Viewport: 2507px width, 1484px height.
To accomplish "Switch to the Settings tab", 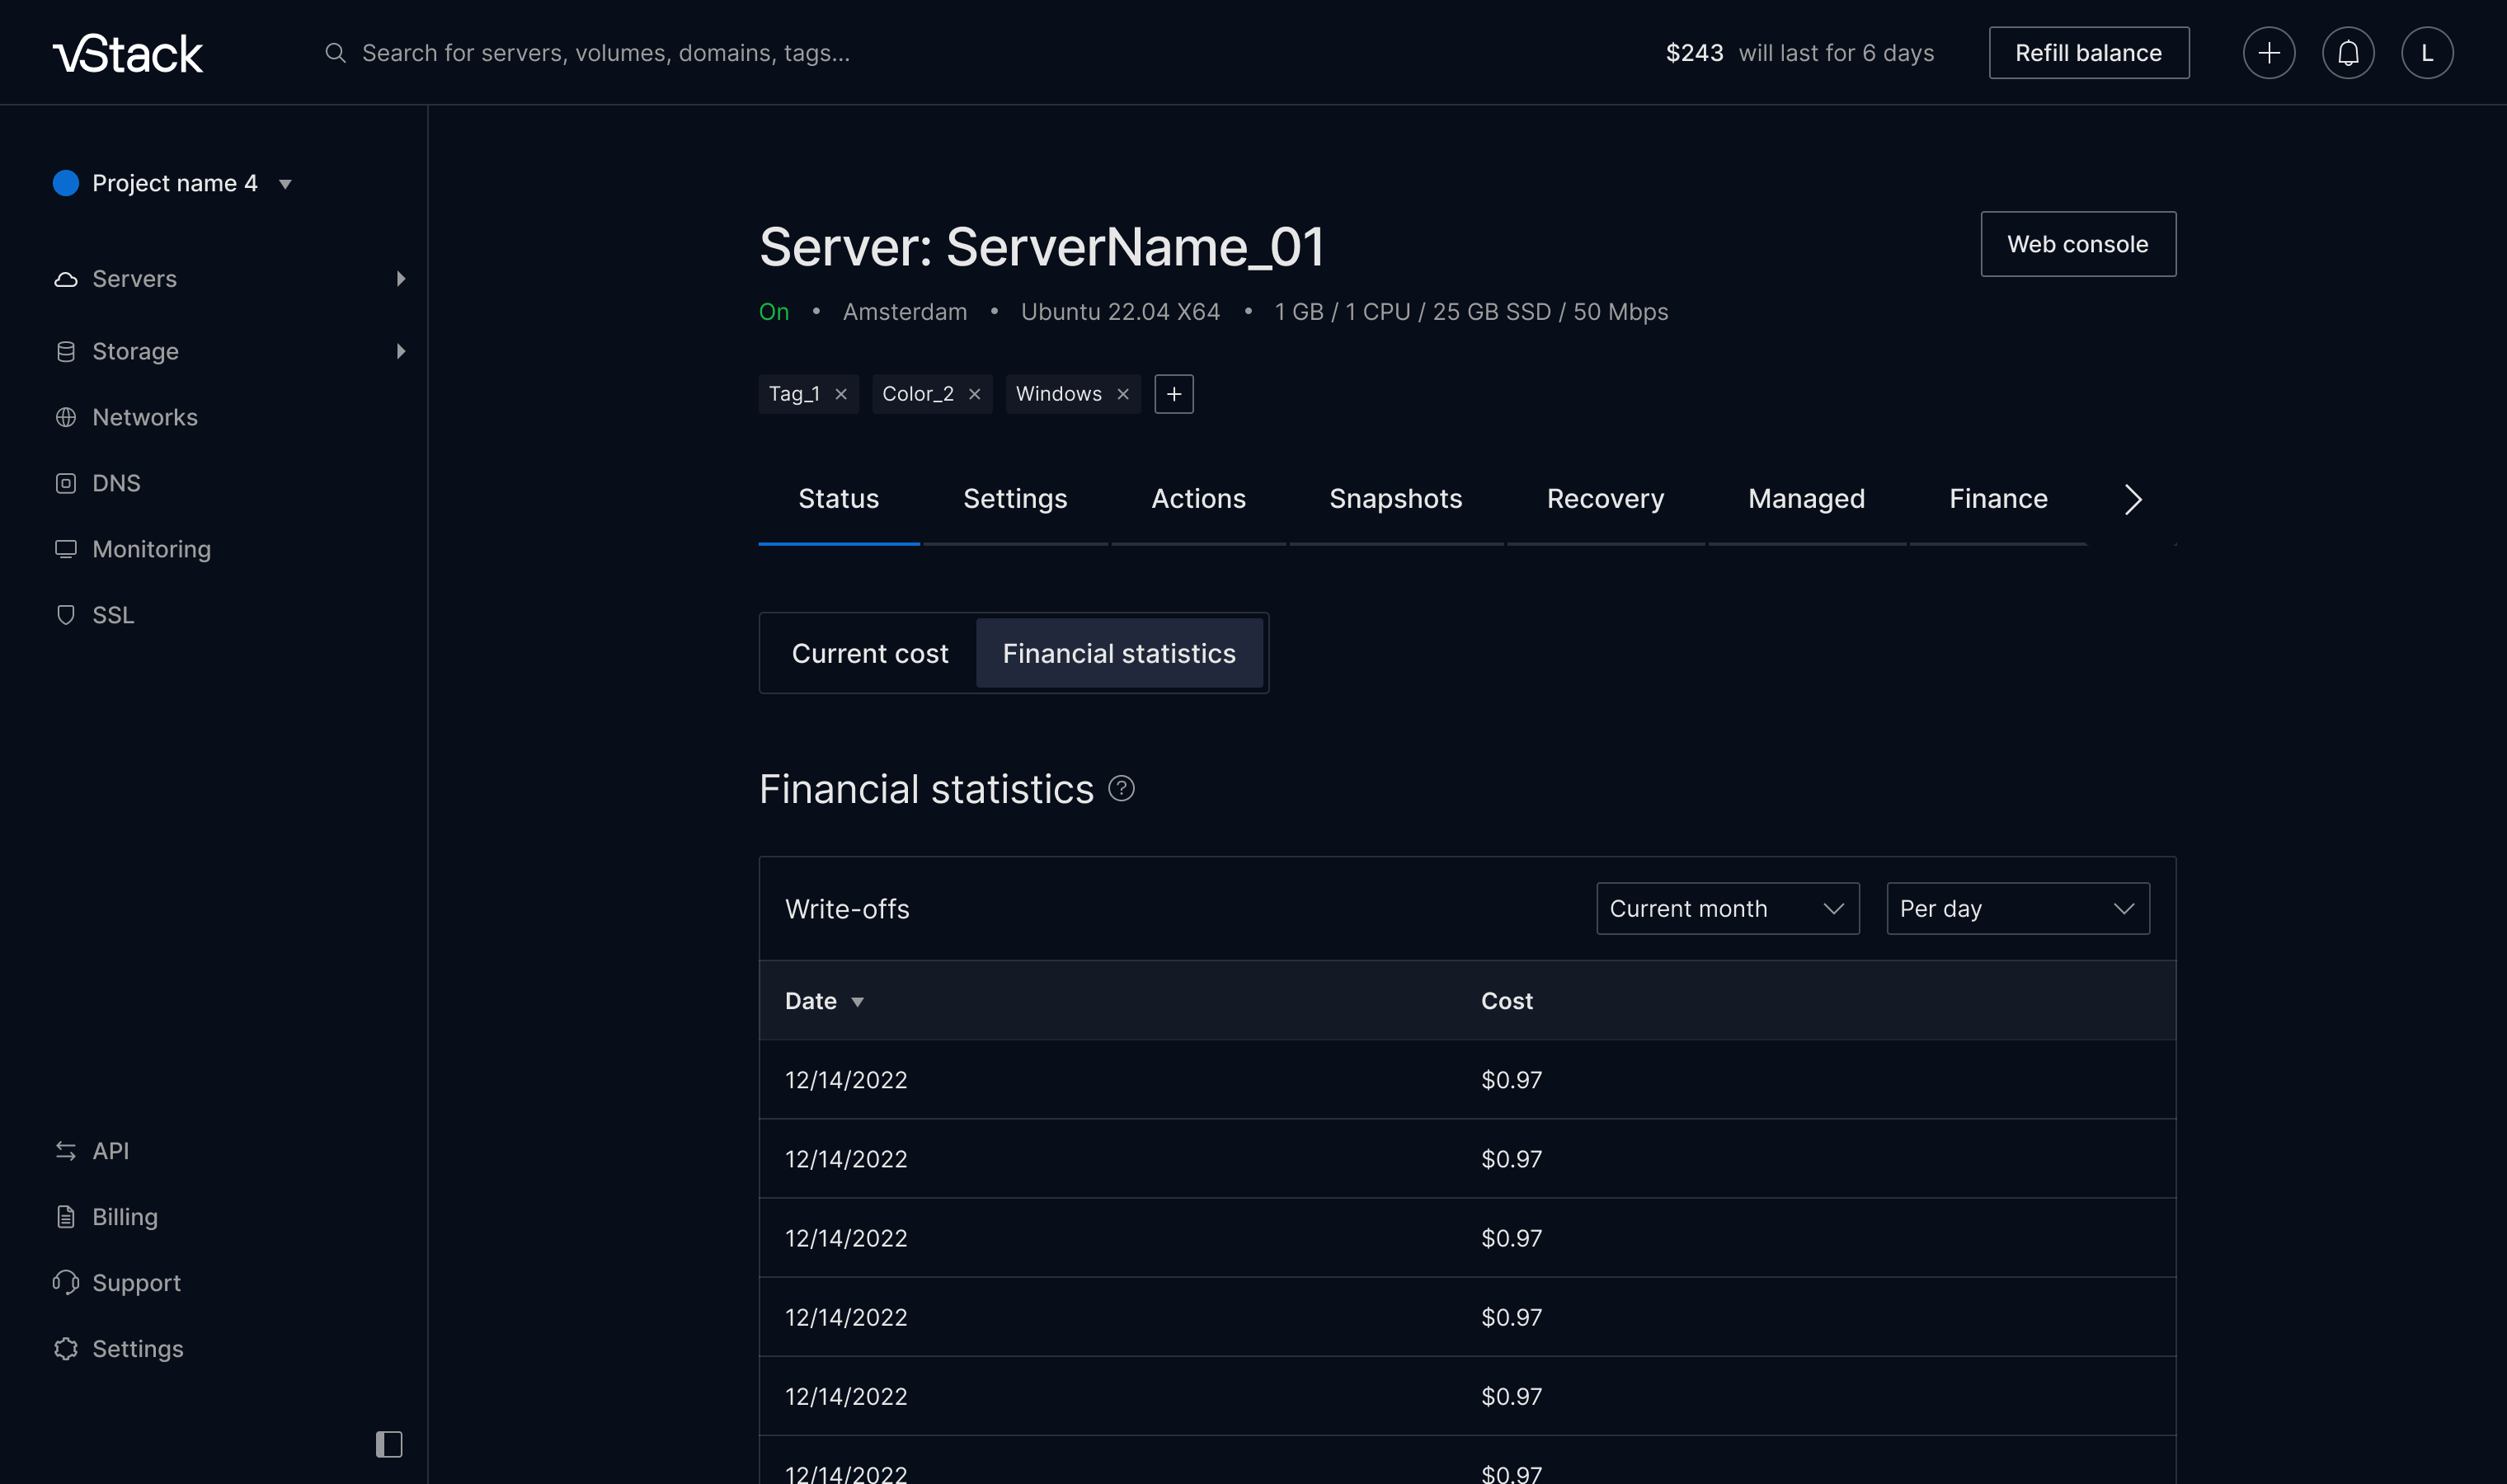I will pyautogui.click(x=1015, y=499).
